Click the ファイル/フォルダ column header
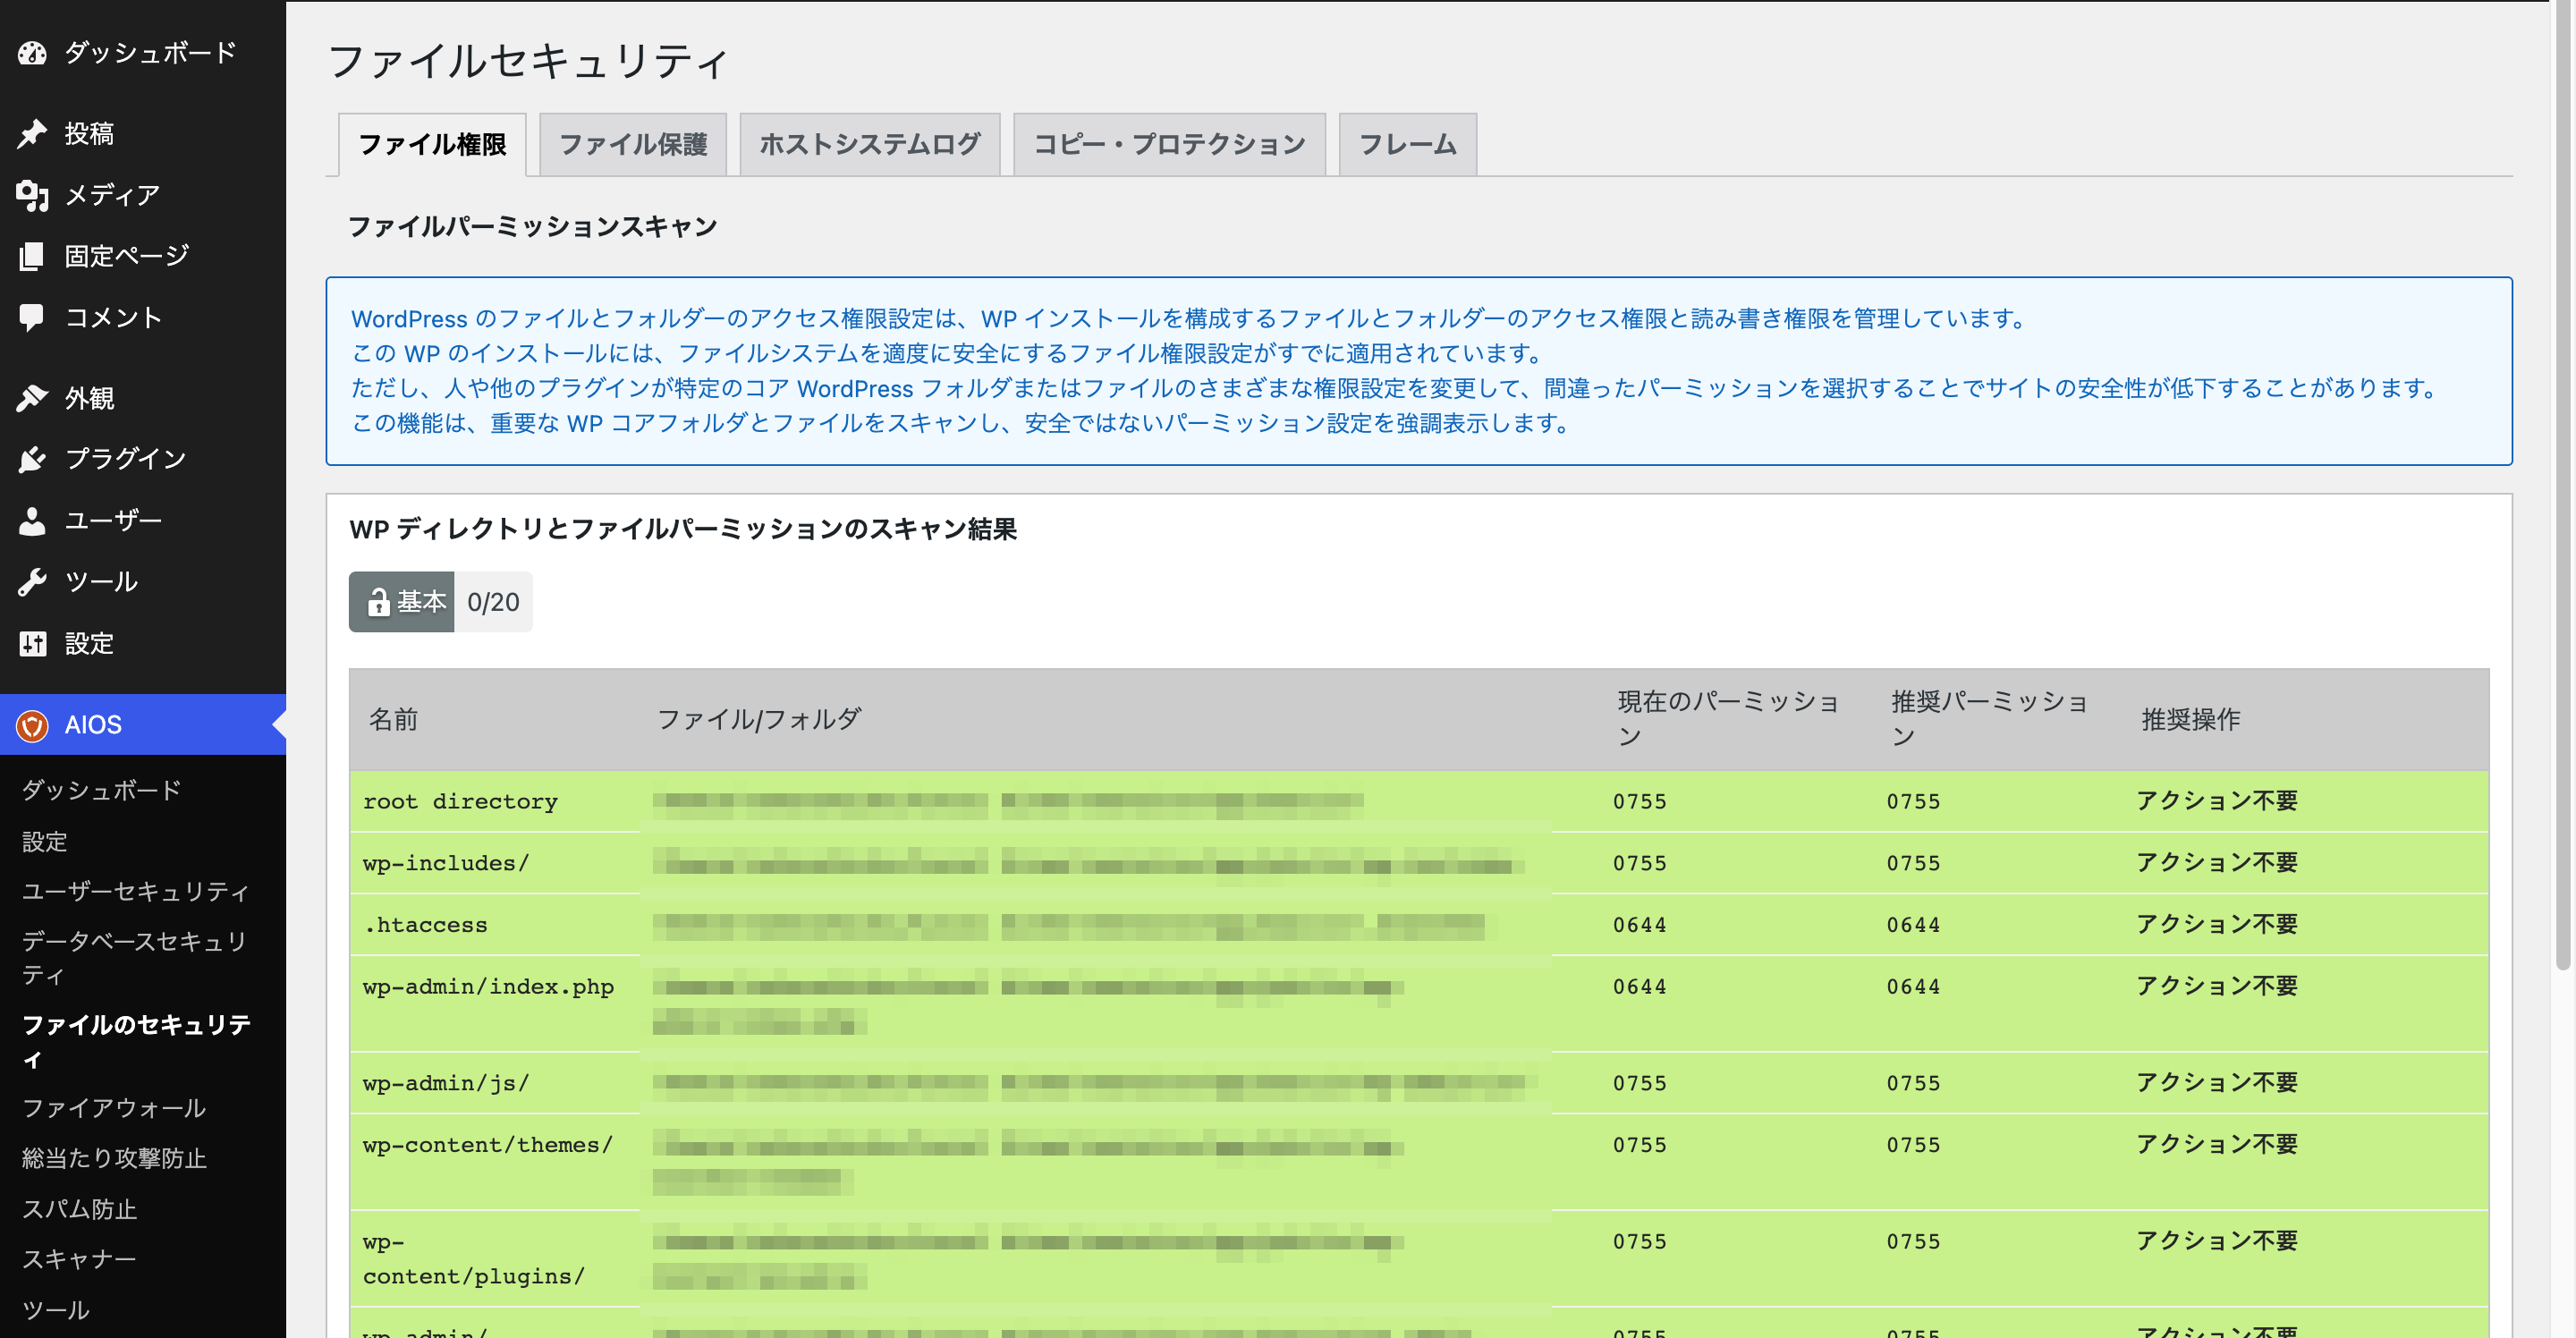2576x1338 pixels. (758, 719)
